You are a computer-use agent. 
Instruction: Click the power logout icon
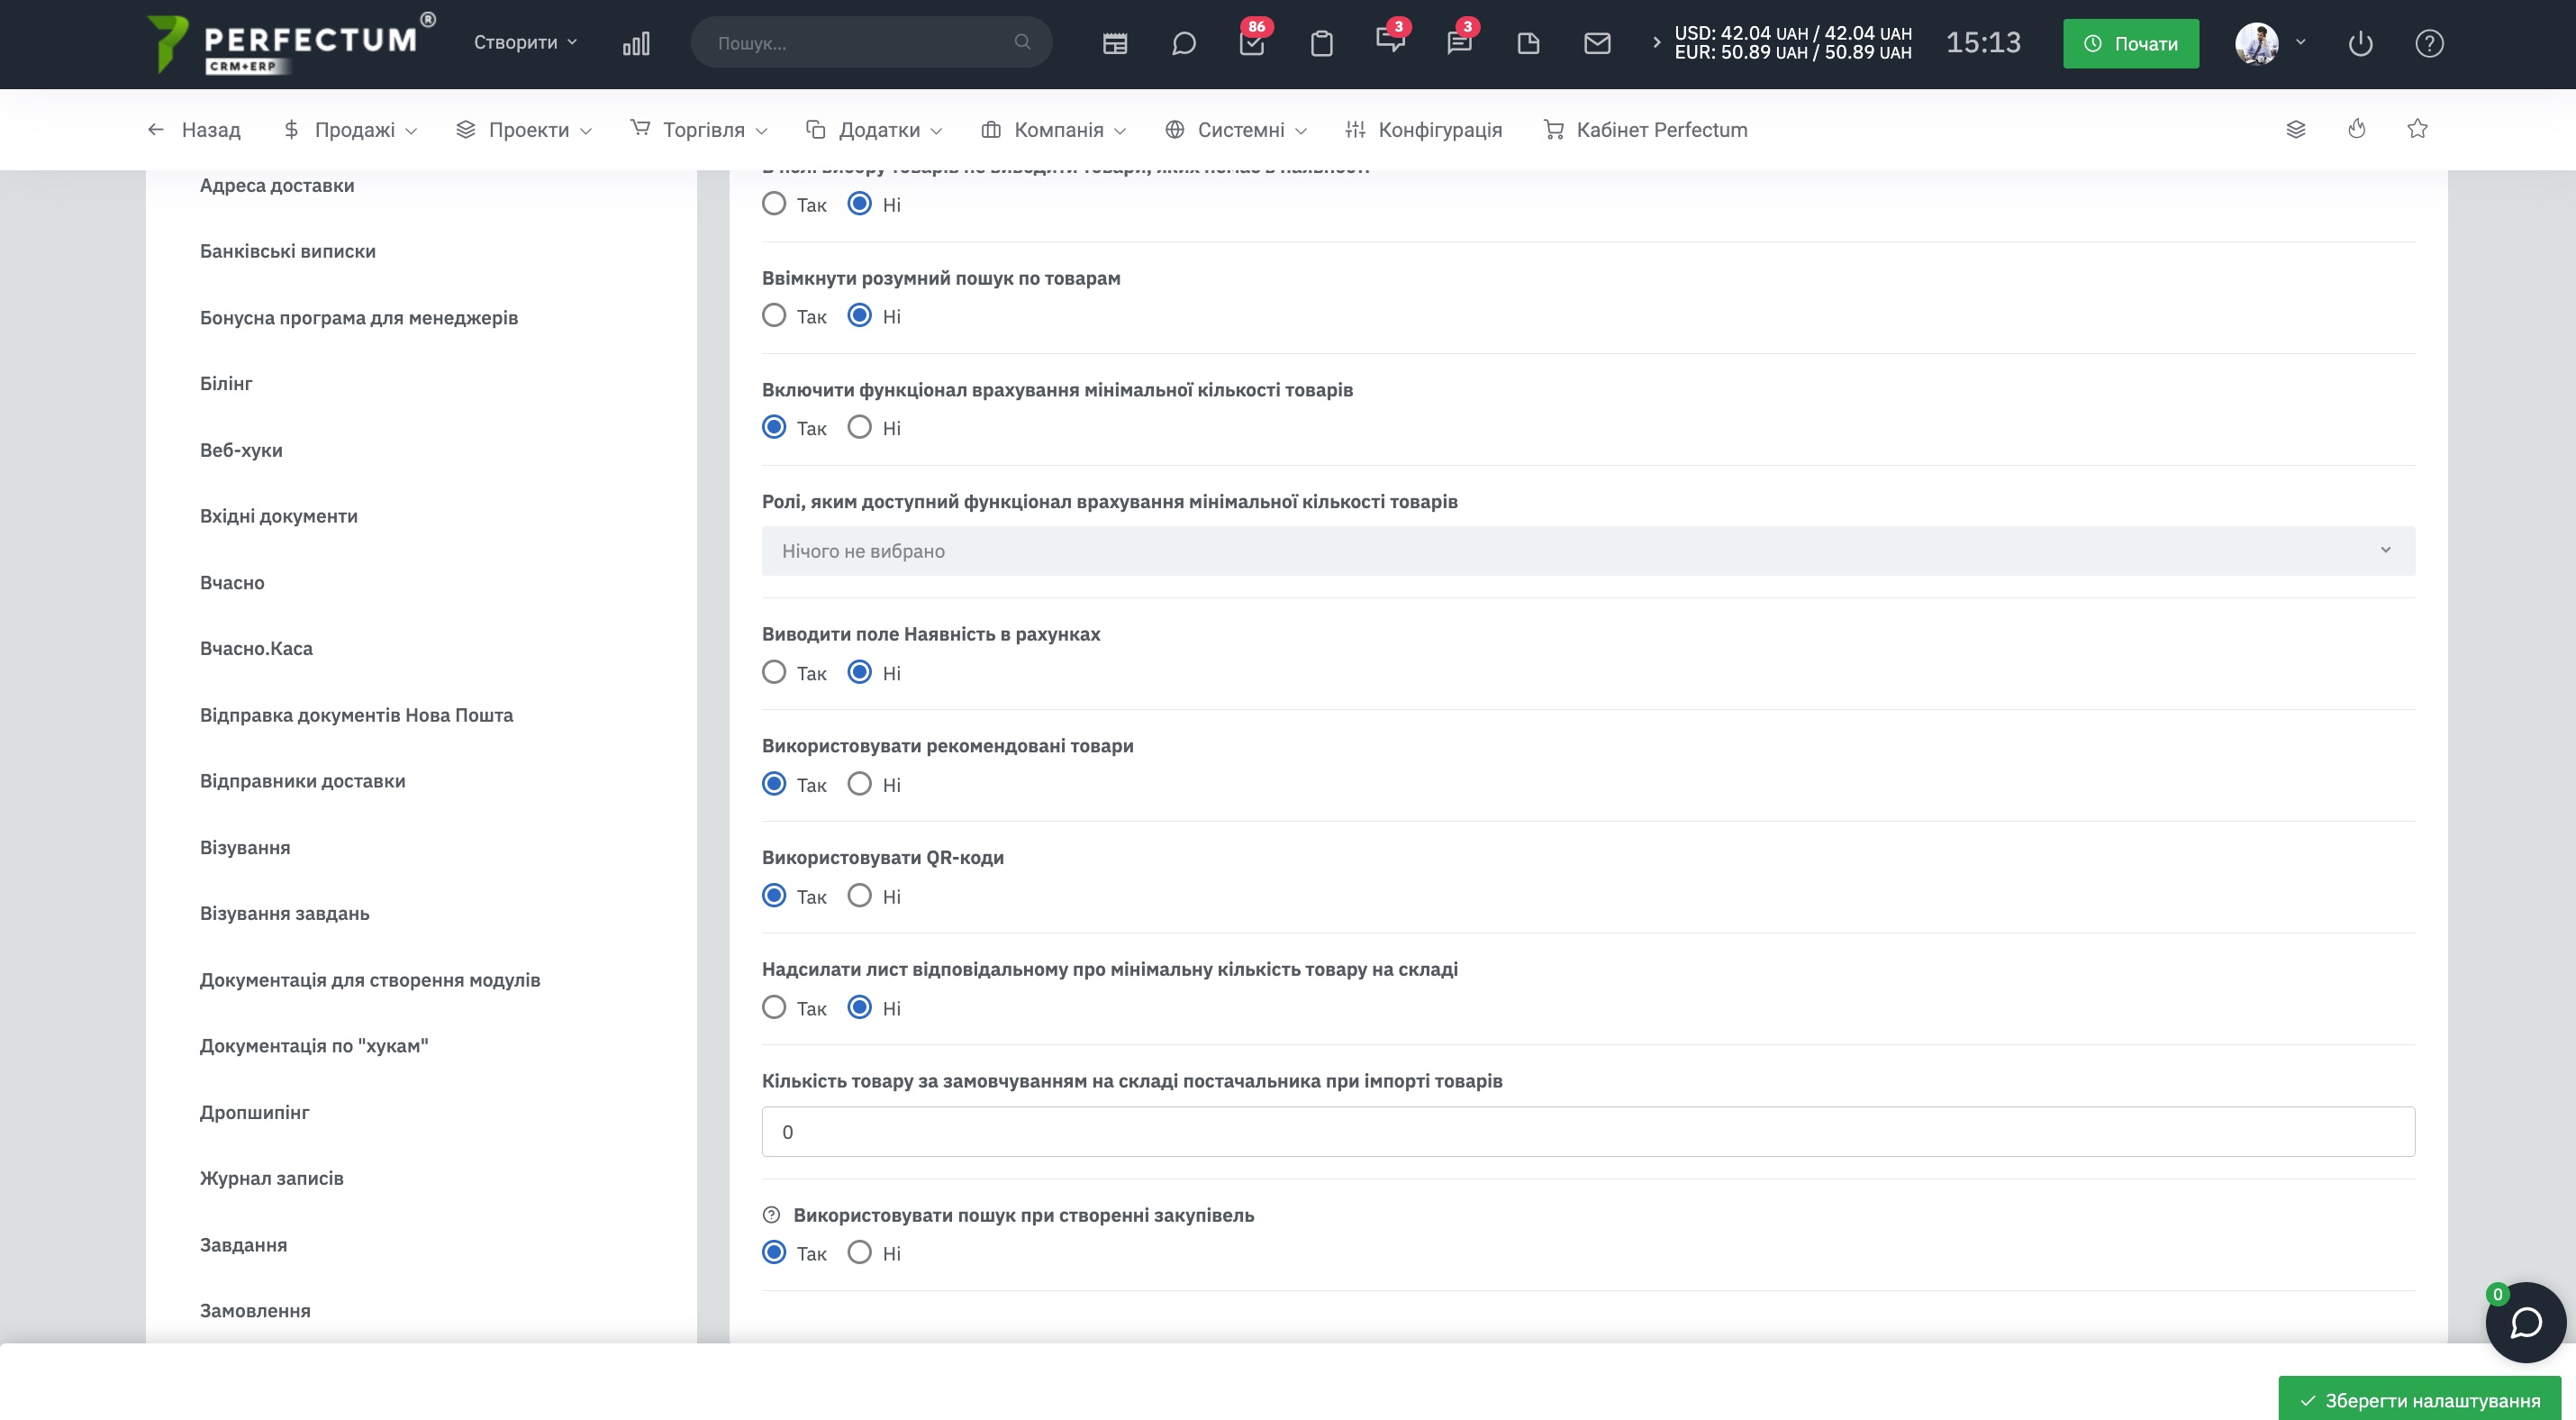[2360, 43]
